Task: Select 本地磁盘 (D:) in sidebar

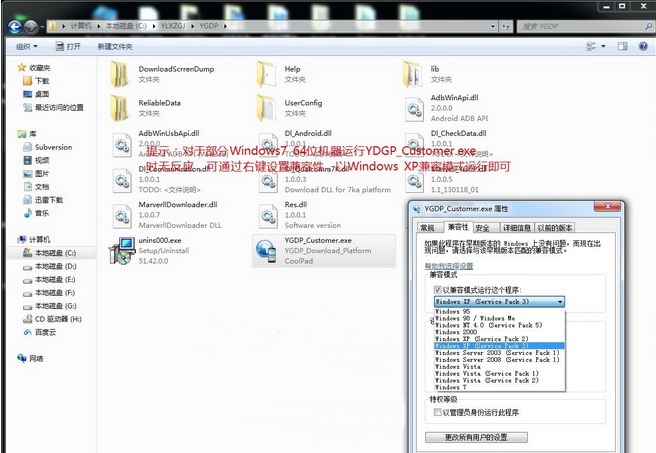Action: click(x=55, y=266)
